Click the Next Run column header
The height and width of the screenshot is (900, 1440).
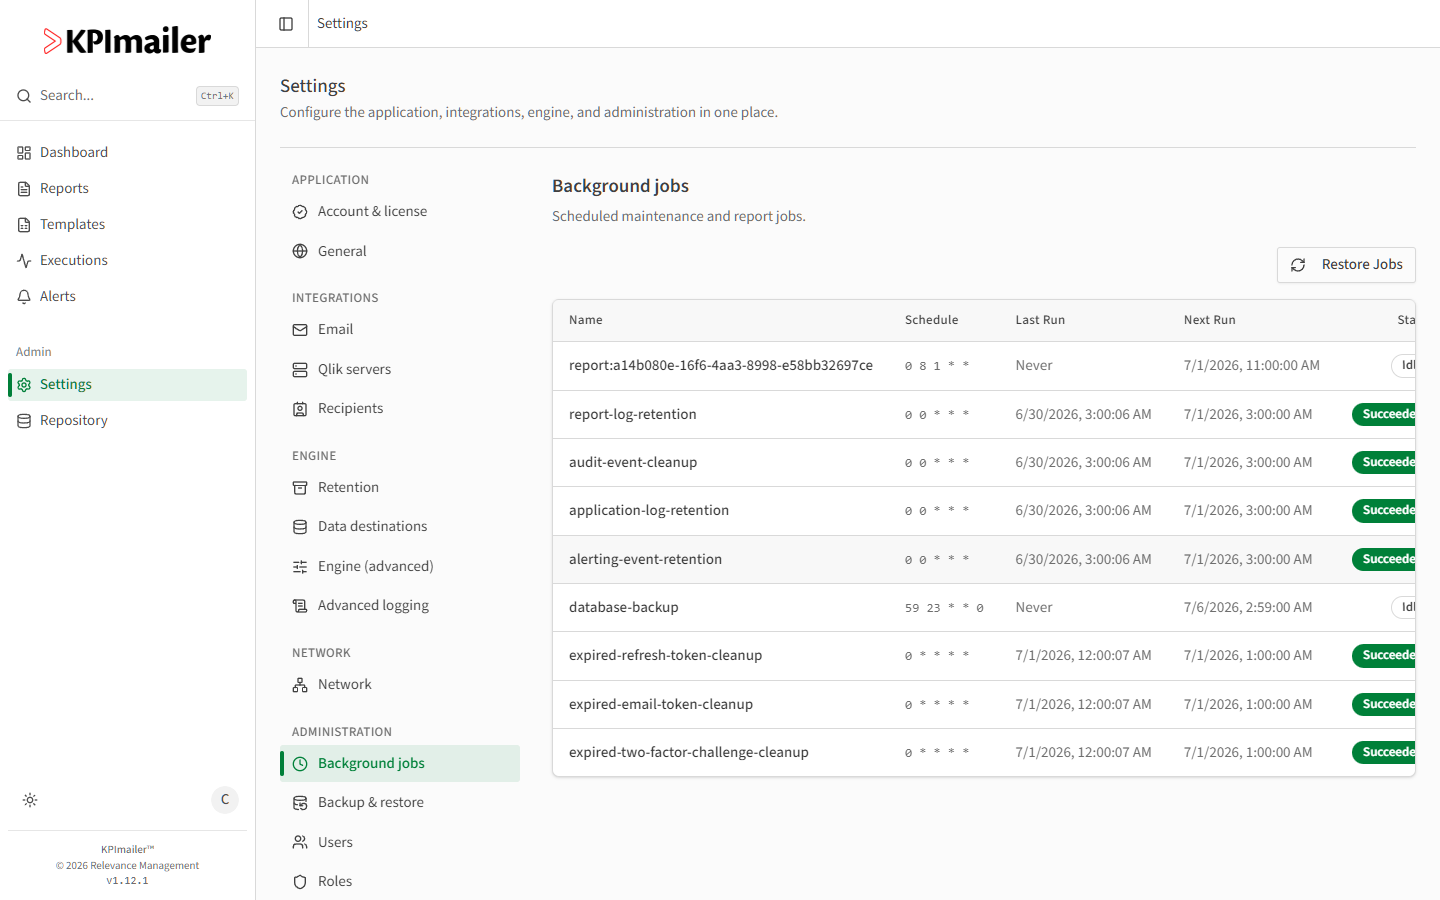tap(1210, 321)
